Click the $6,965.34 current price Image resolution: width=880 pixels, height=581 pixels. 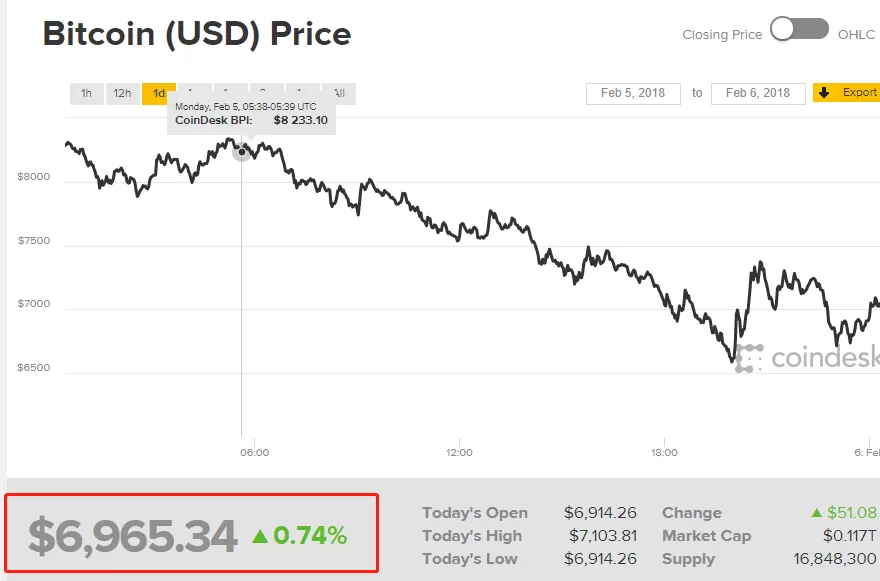pyautogui.click(x=133, y=536)
